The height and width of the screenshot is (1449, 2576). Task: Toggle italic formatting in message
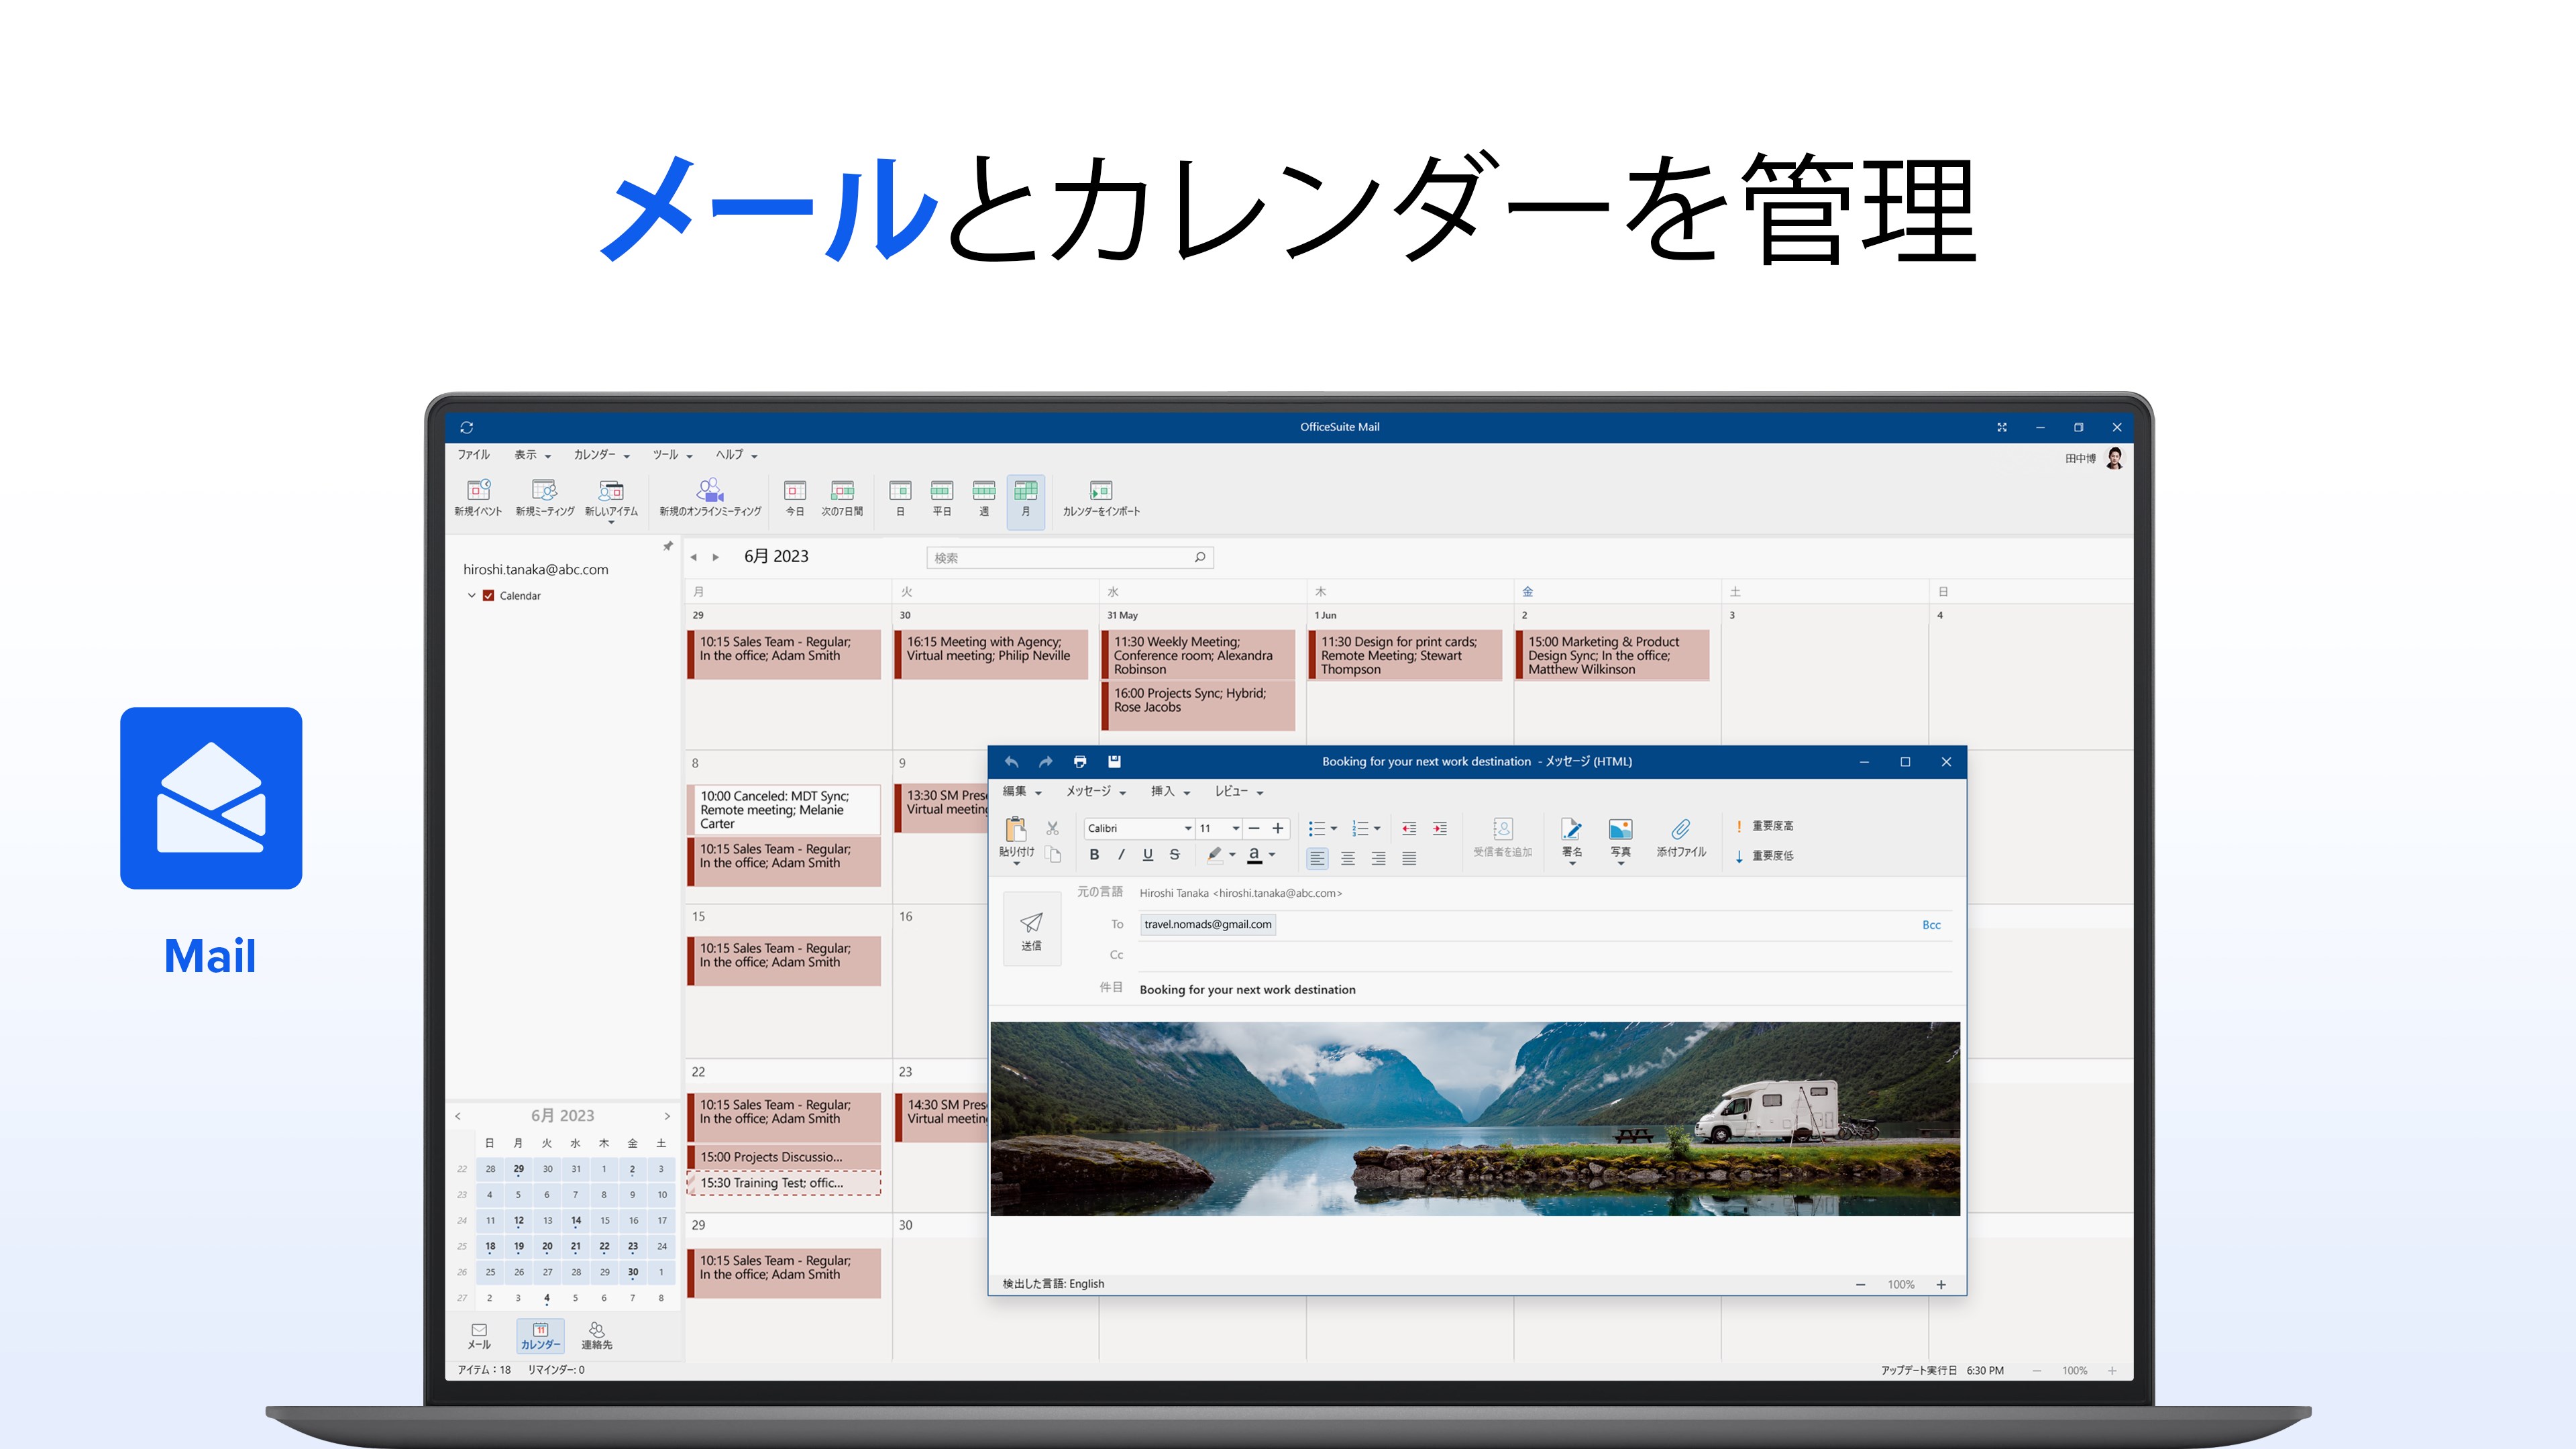(x=1121, y=855)
